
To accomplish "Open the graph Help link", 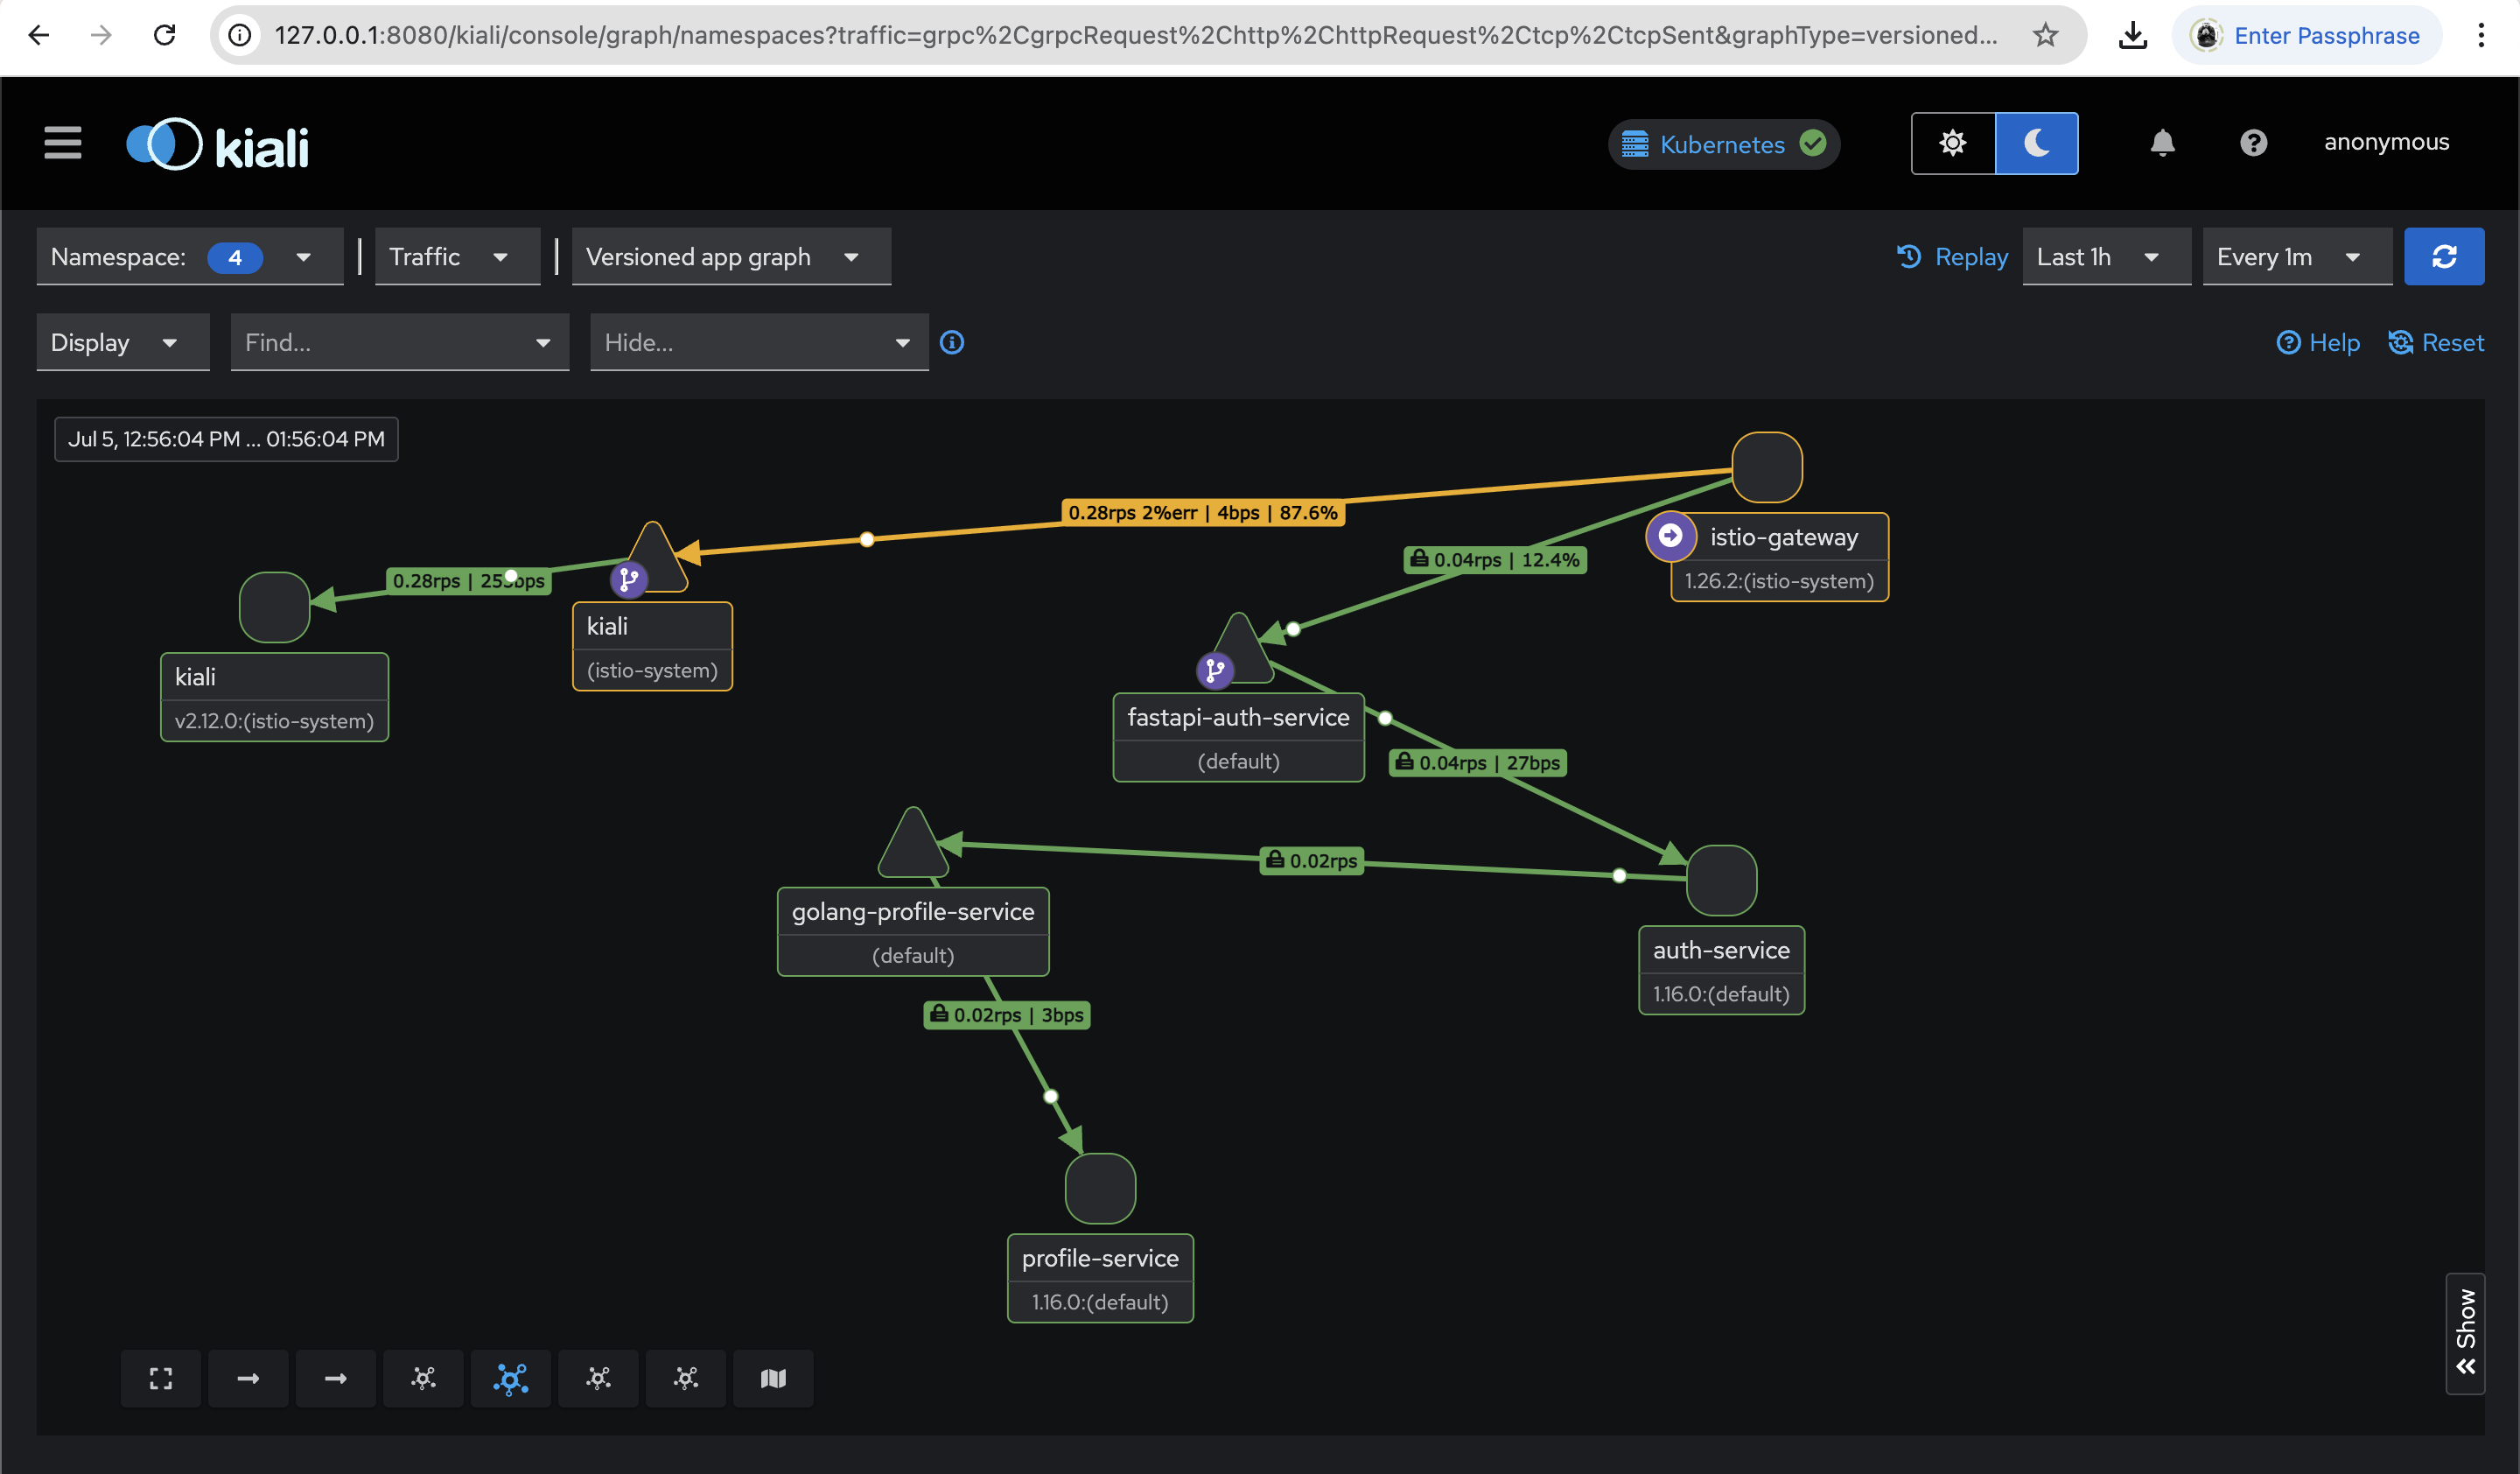I will click(2317, 343).
